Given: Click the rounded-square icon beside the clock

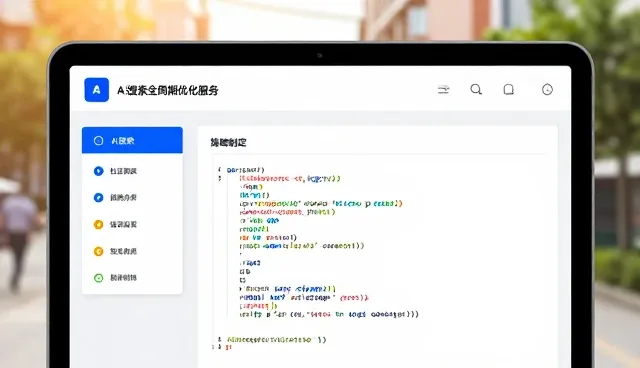Looking at the screenshot, I should click(509, 89).
